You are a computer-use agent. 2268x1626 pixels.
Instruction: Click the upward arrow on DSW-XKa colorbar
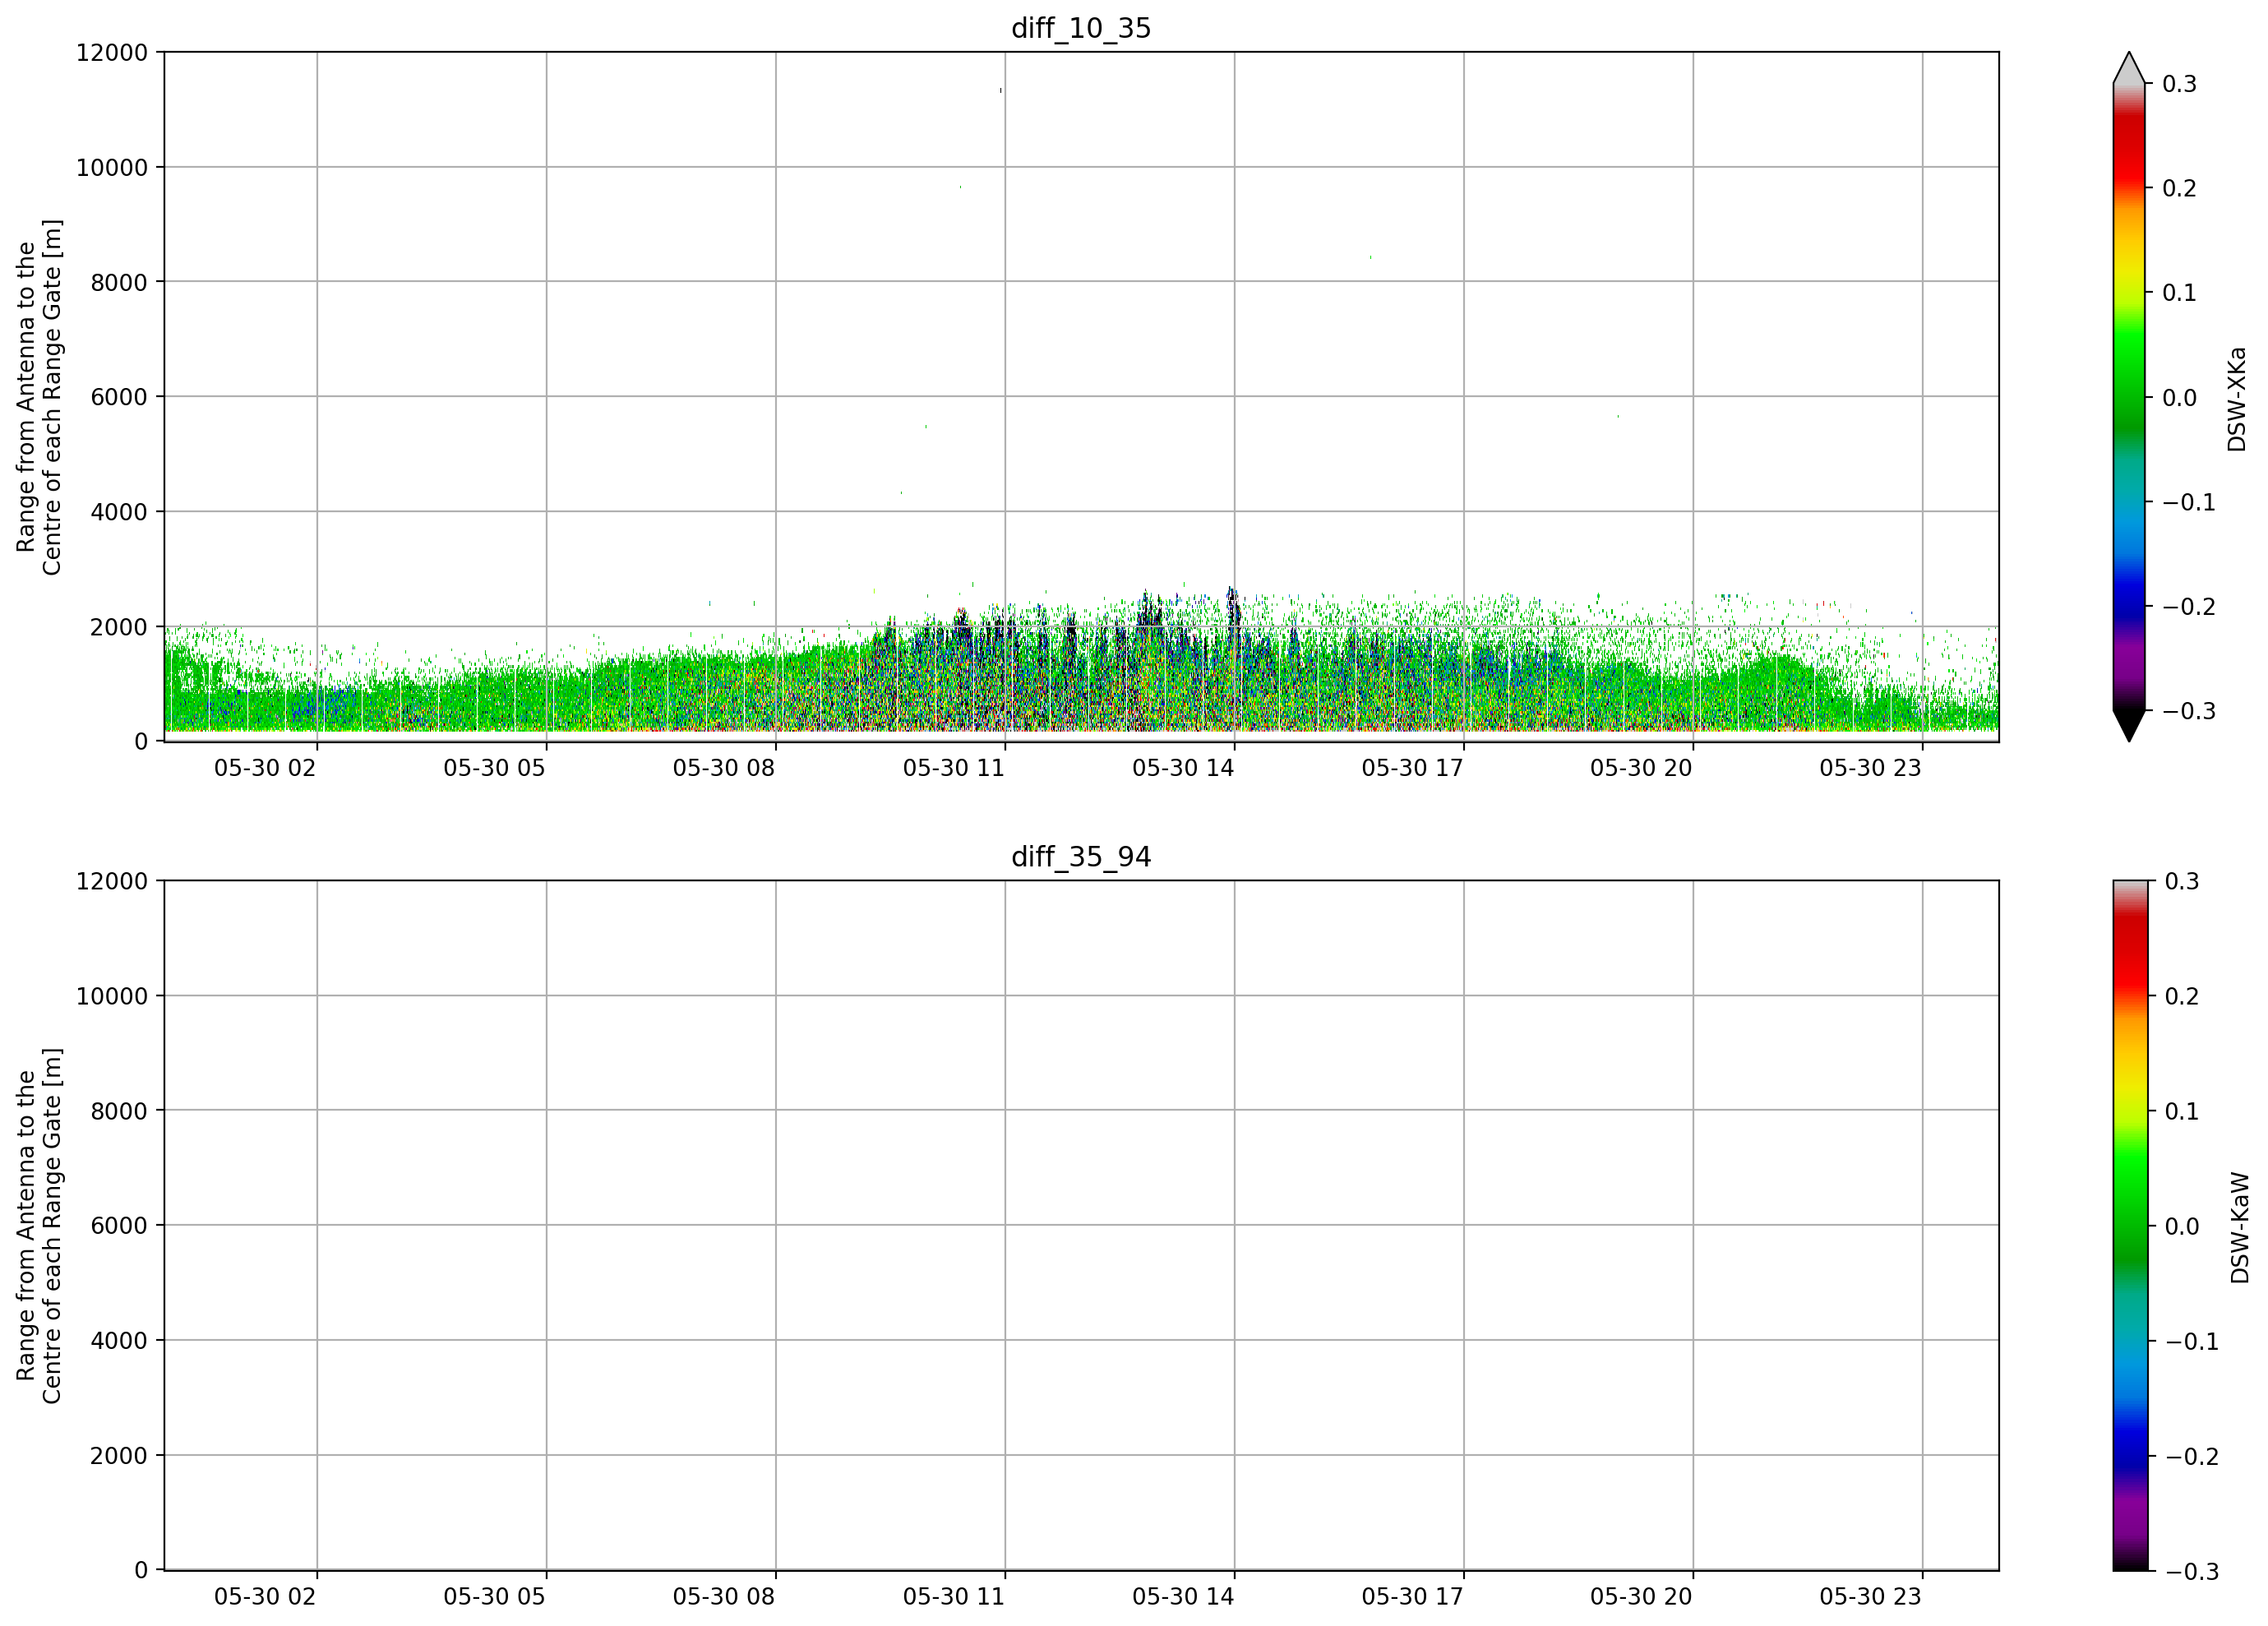(x=2129, y=67)
